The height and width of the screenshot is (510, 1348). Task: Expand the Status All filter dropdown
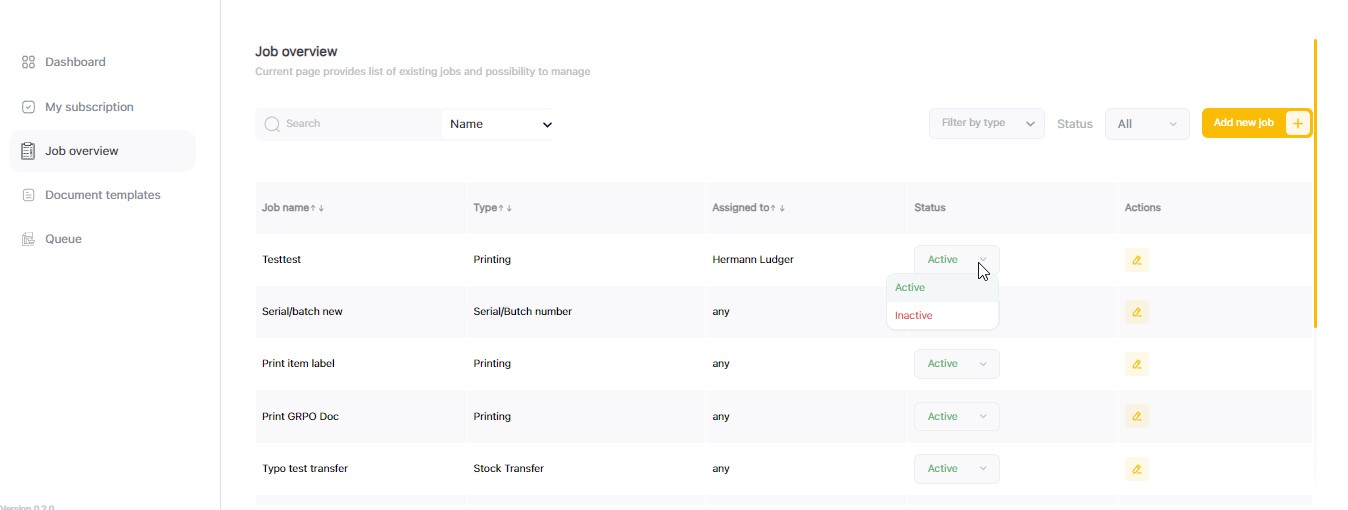coord(1147,124)
